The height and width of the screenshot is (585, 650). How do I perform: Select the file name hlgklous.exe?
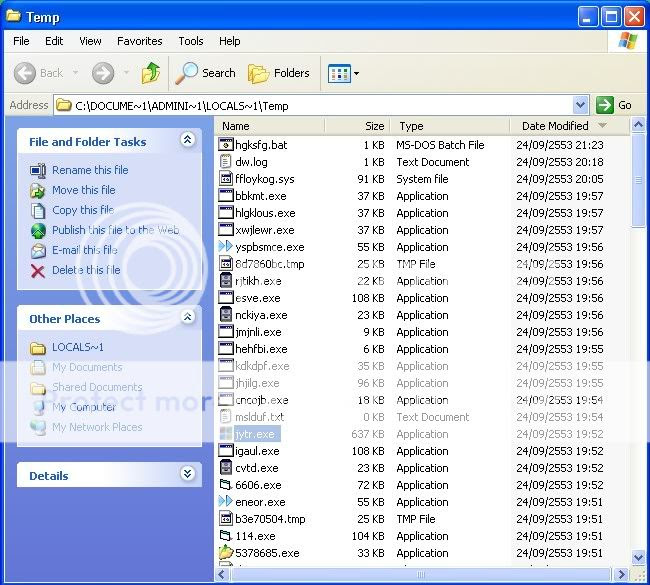click(265, 213)
